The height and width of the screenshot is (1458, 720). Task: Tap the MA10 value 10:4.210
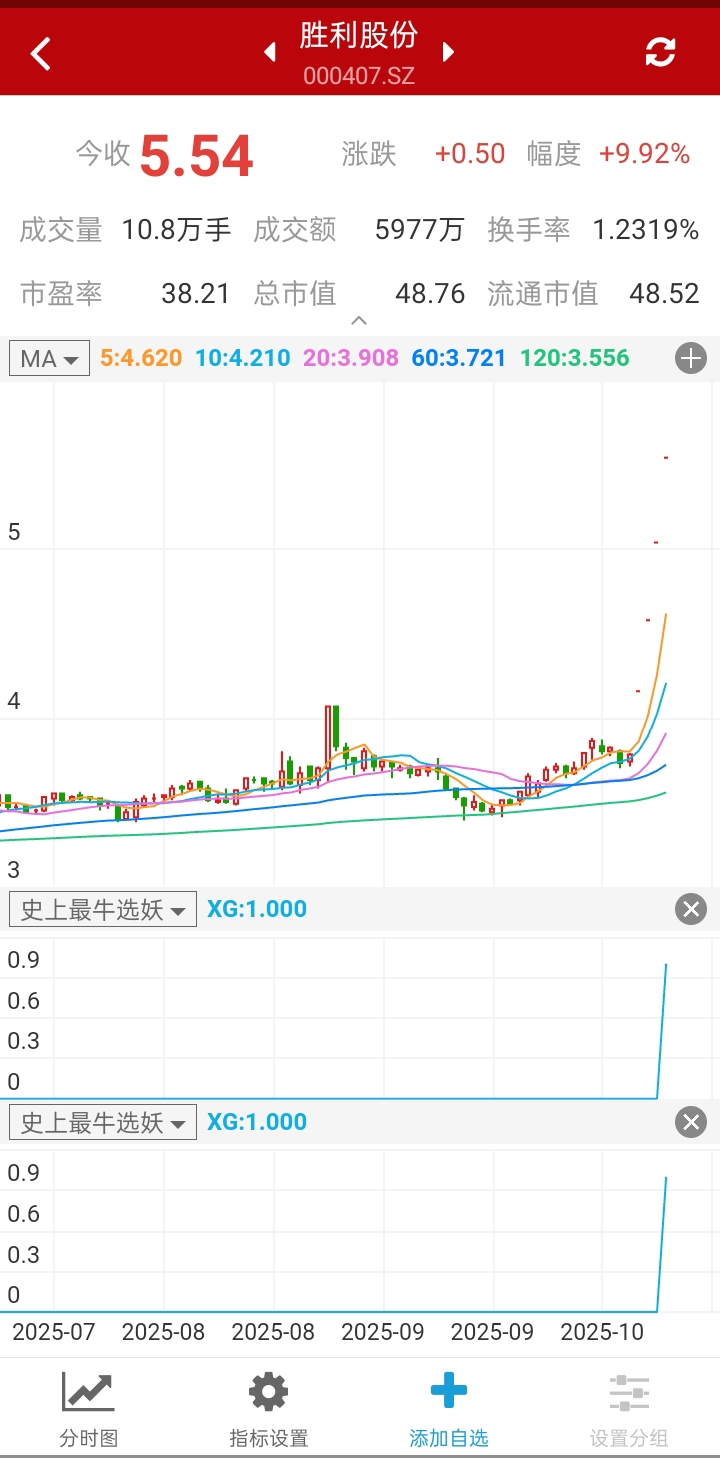243,358
